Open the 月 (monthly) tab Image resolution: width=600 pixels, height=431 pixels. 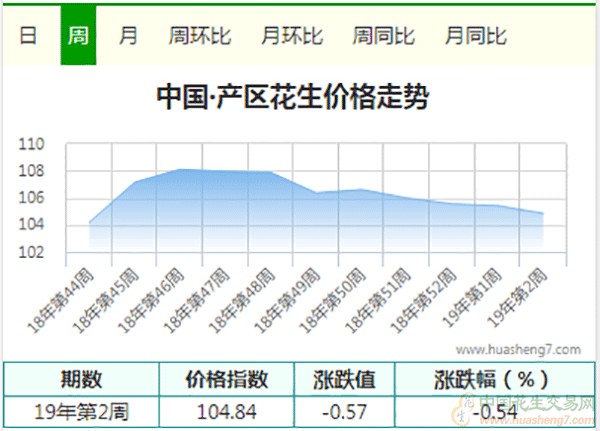click(128, 36)
